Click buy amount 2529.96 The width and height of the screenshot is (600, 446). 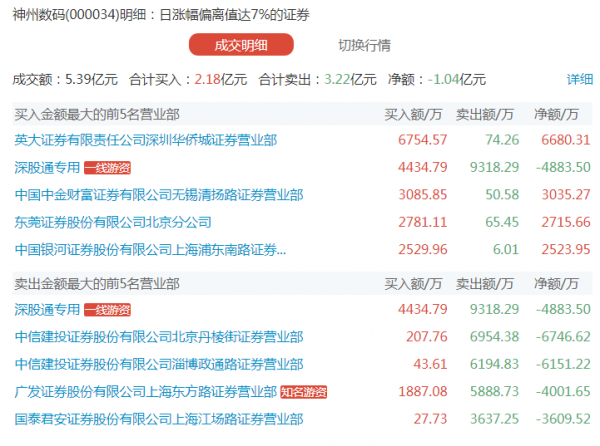(422, 250)
